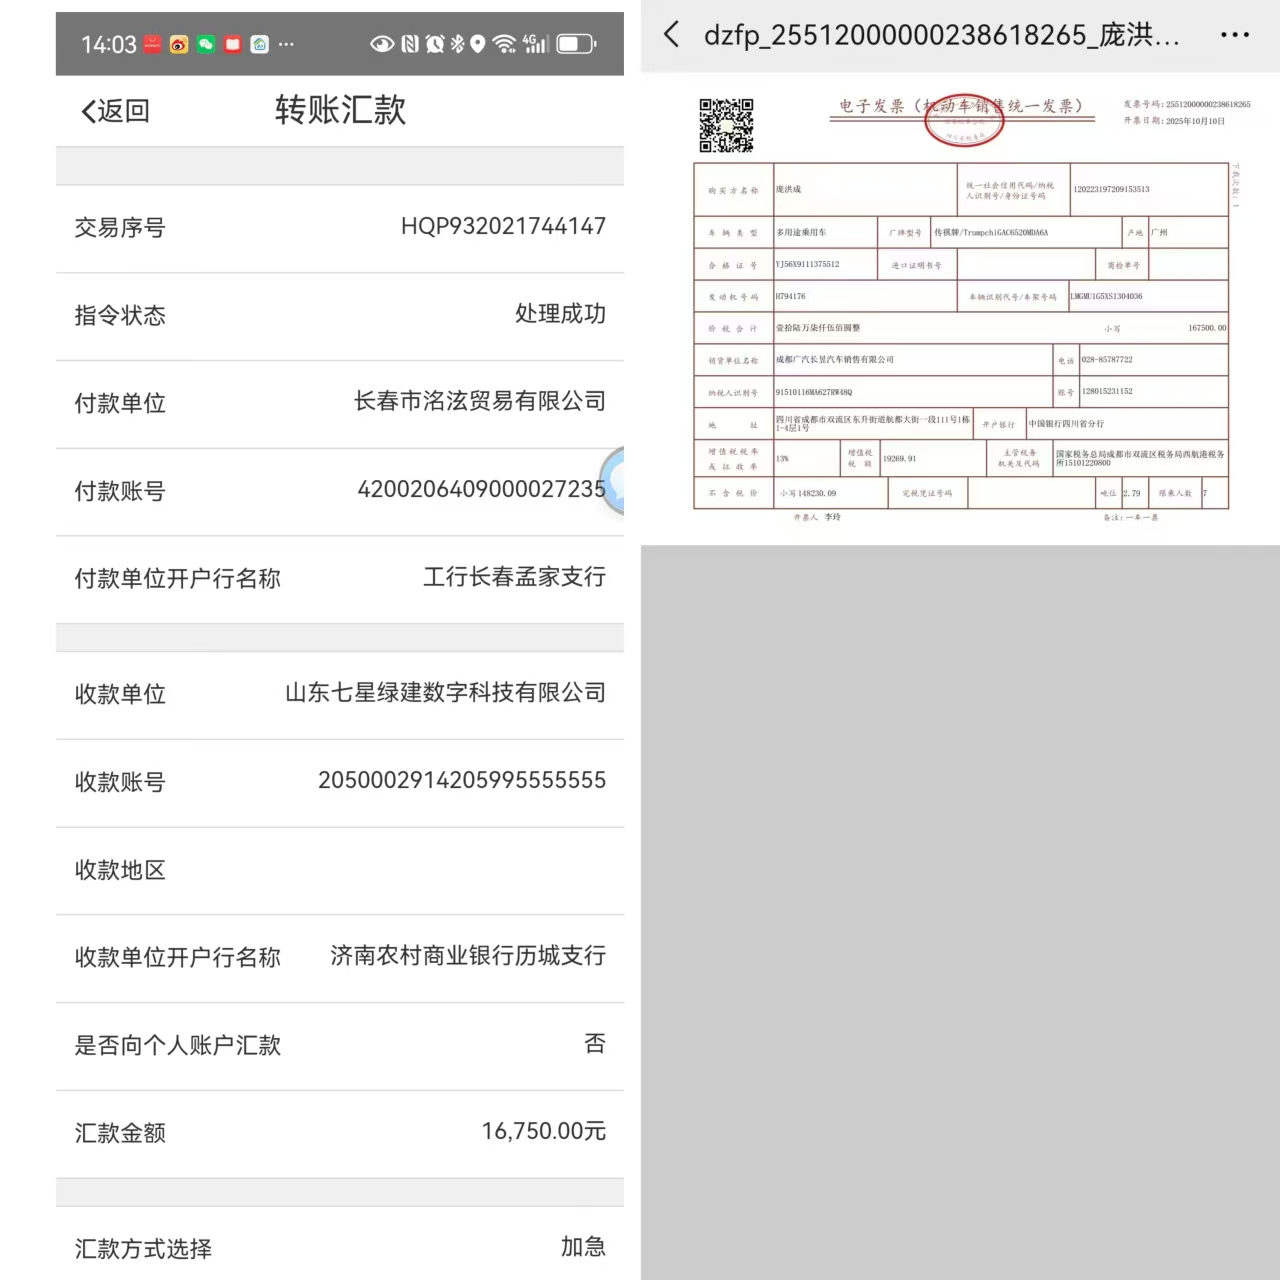Tap the QR code on the invoice
The width and height of the screenshot is (1280, 1280).
click(x=726, y=125)
